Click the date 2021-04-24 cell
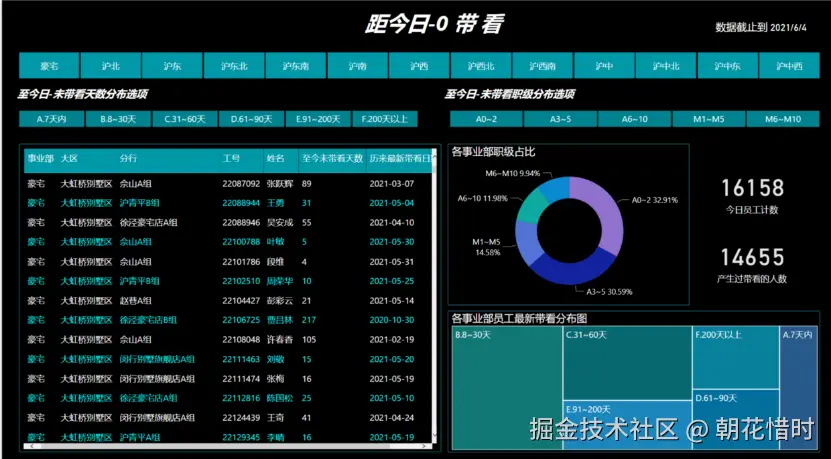 tap(392, 418)
